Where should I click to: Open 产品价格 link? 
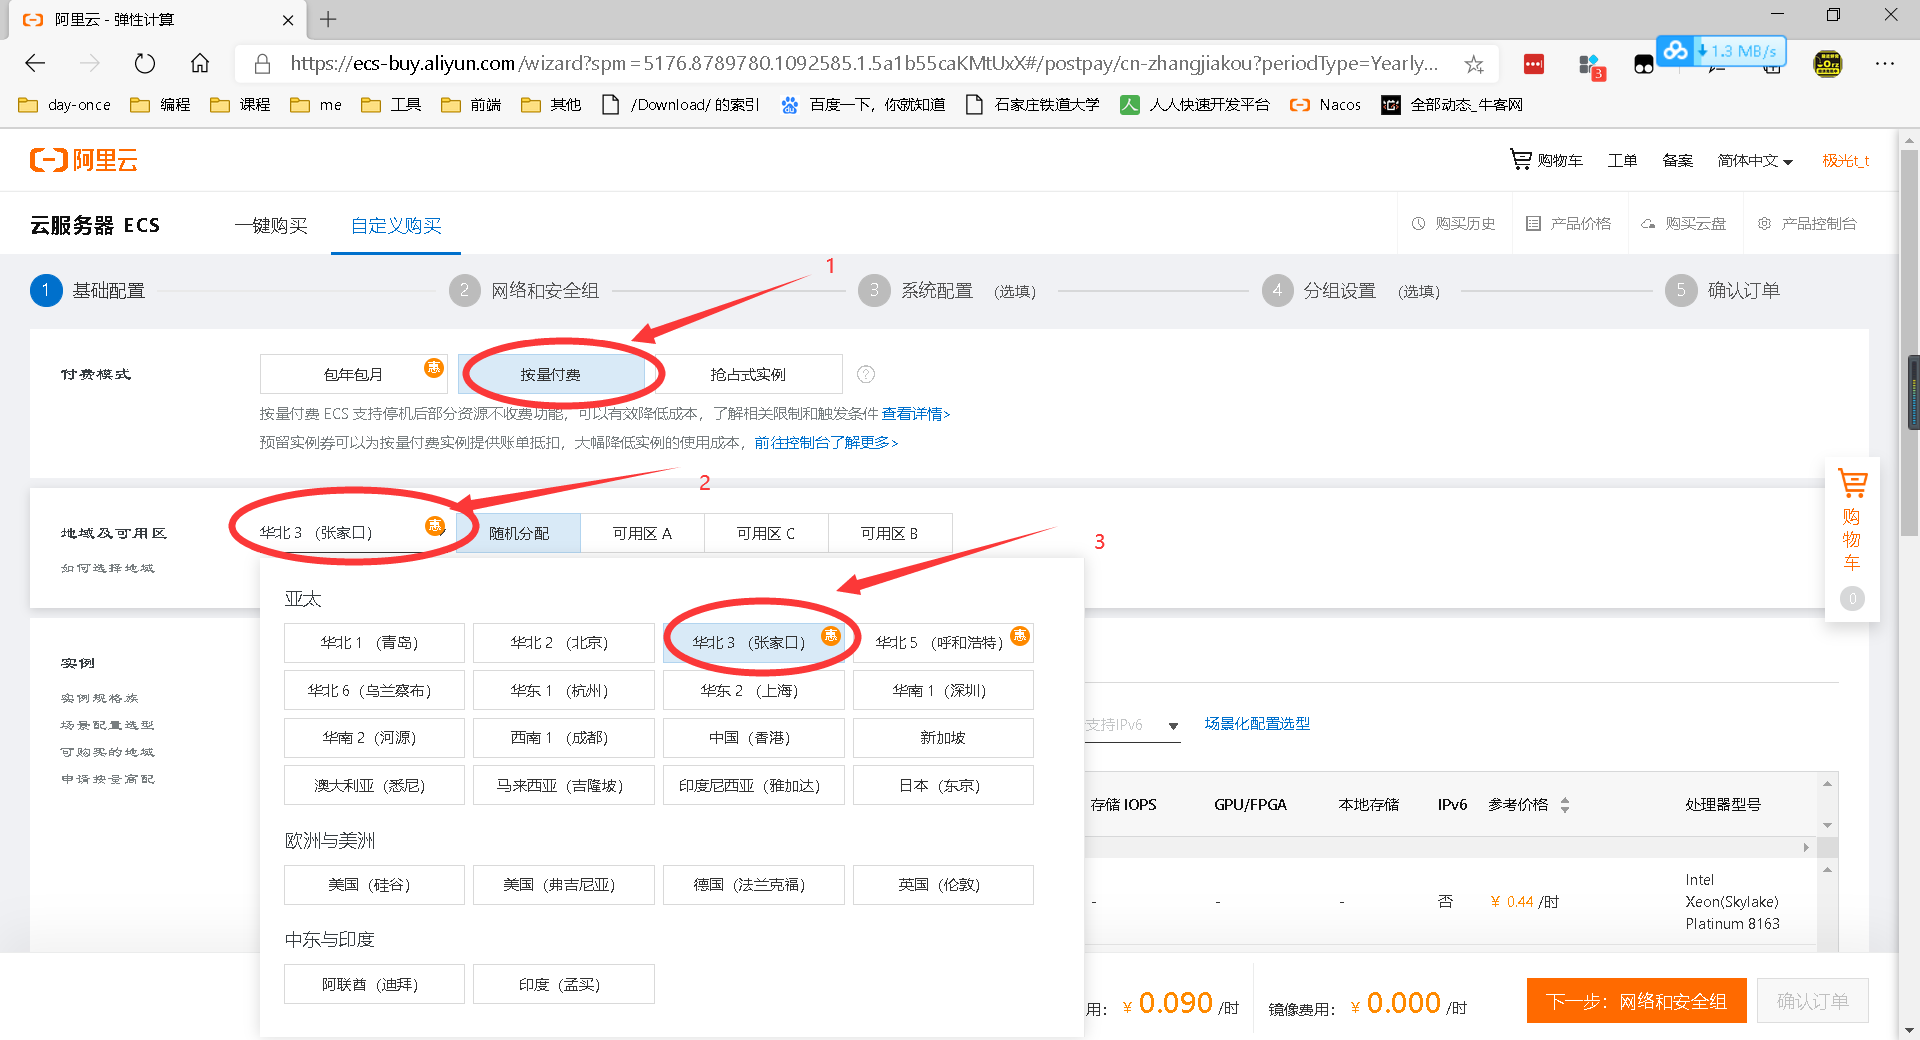pyautogui.click(x=1569, y=224)
